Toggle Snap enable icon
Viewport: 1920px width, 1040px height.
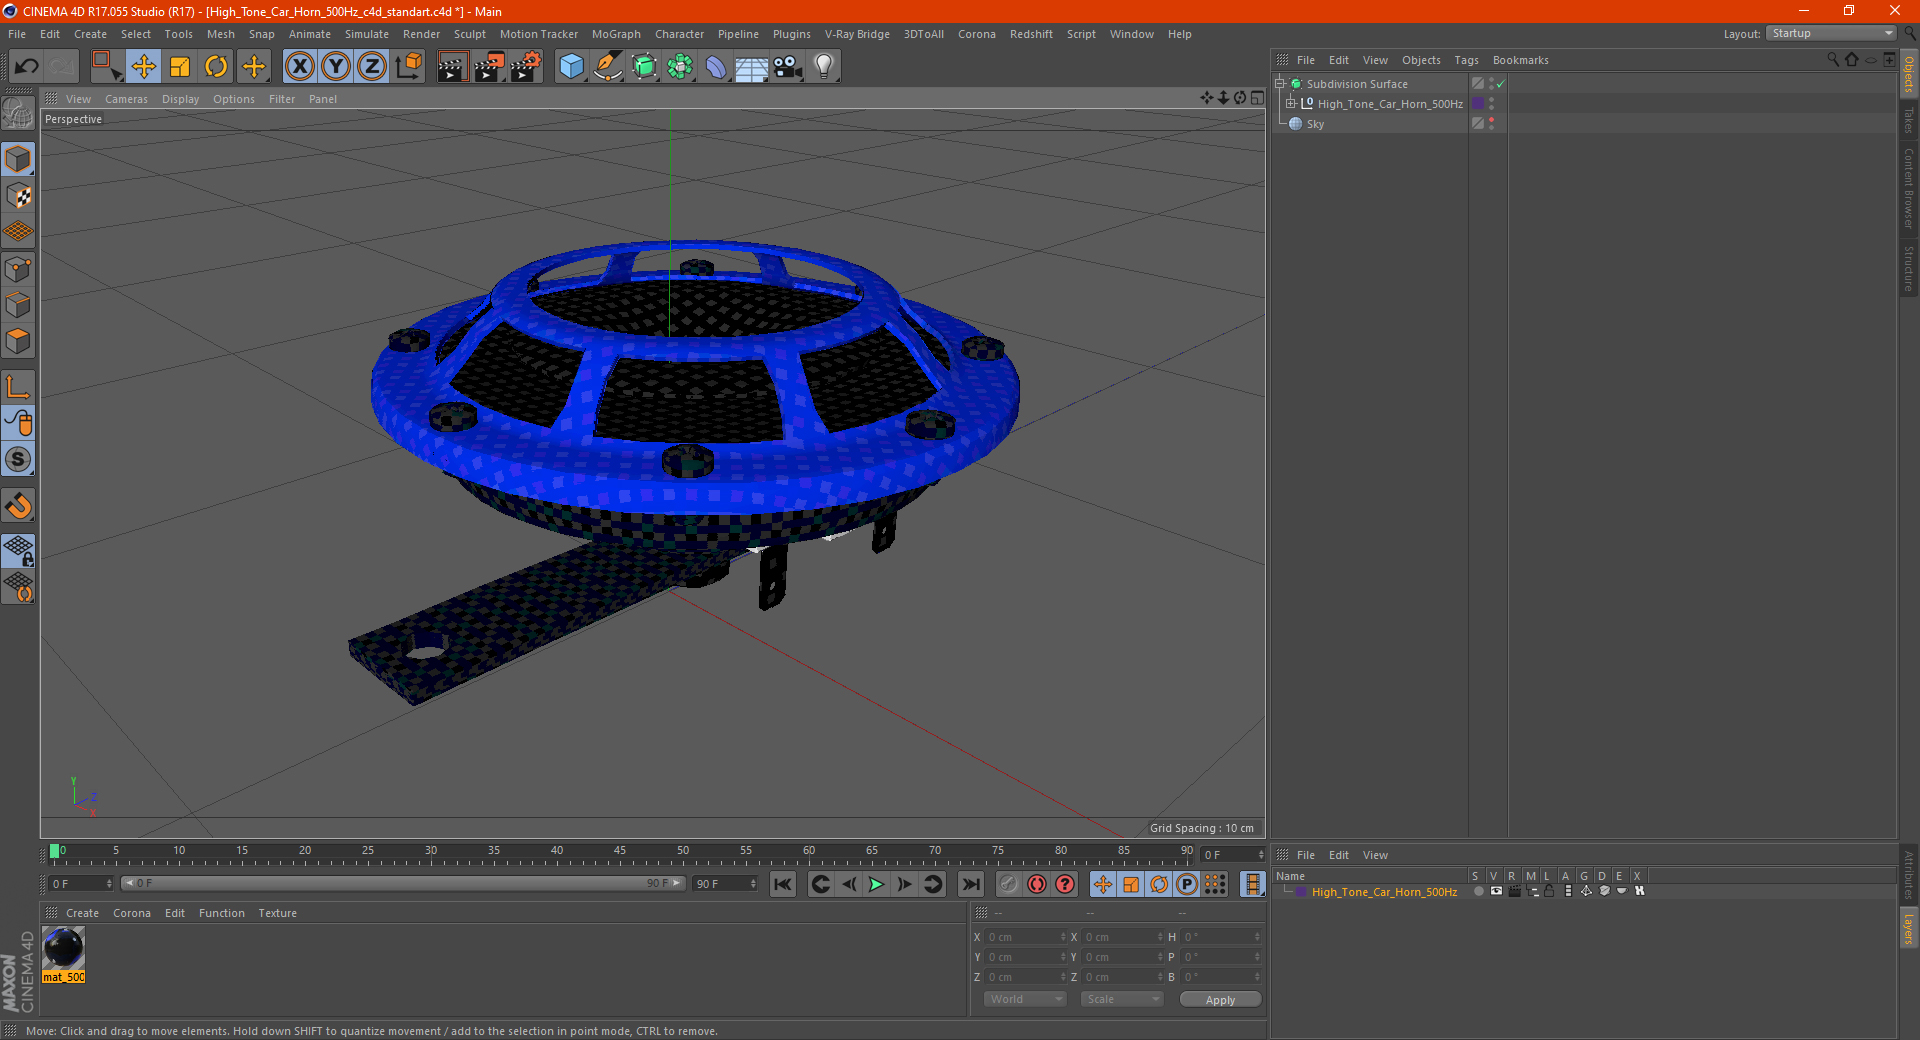click(x=18, y=459)
